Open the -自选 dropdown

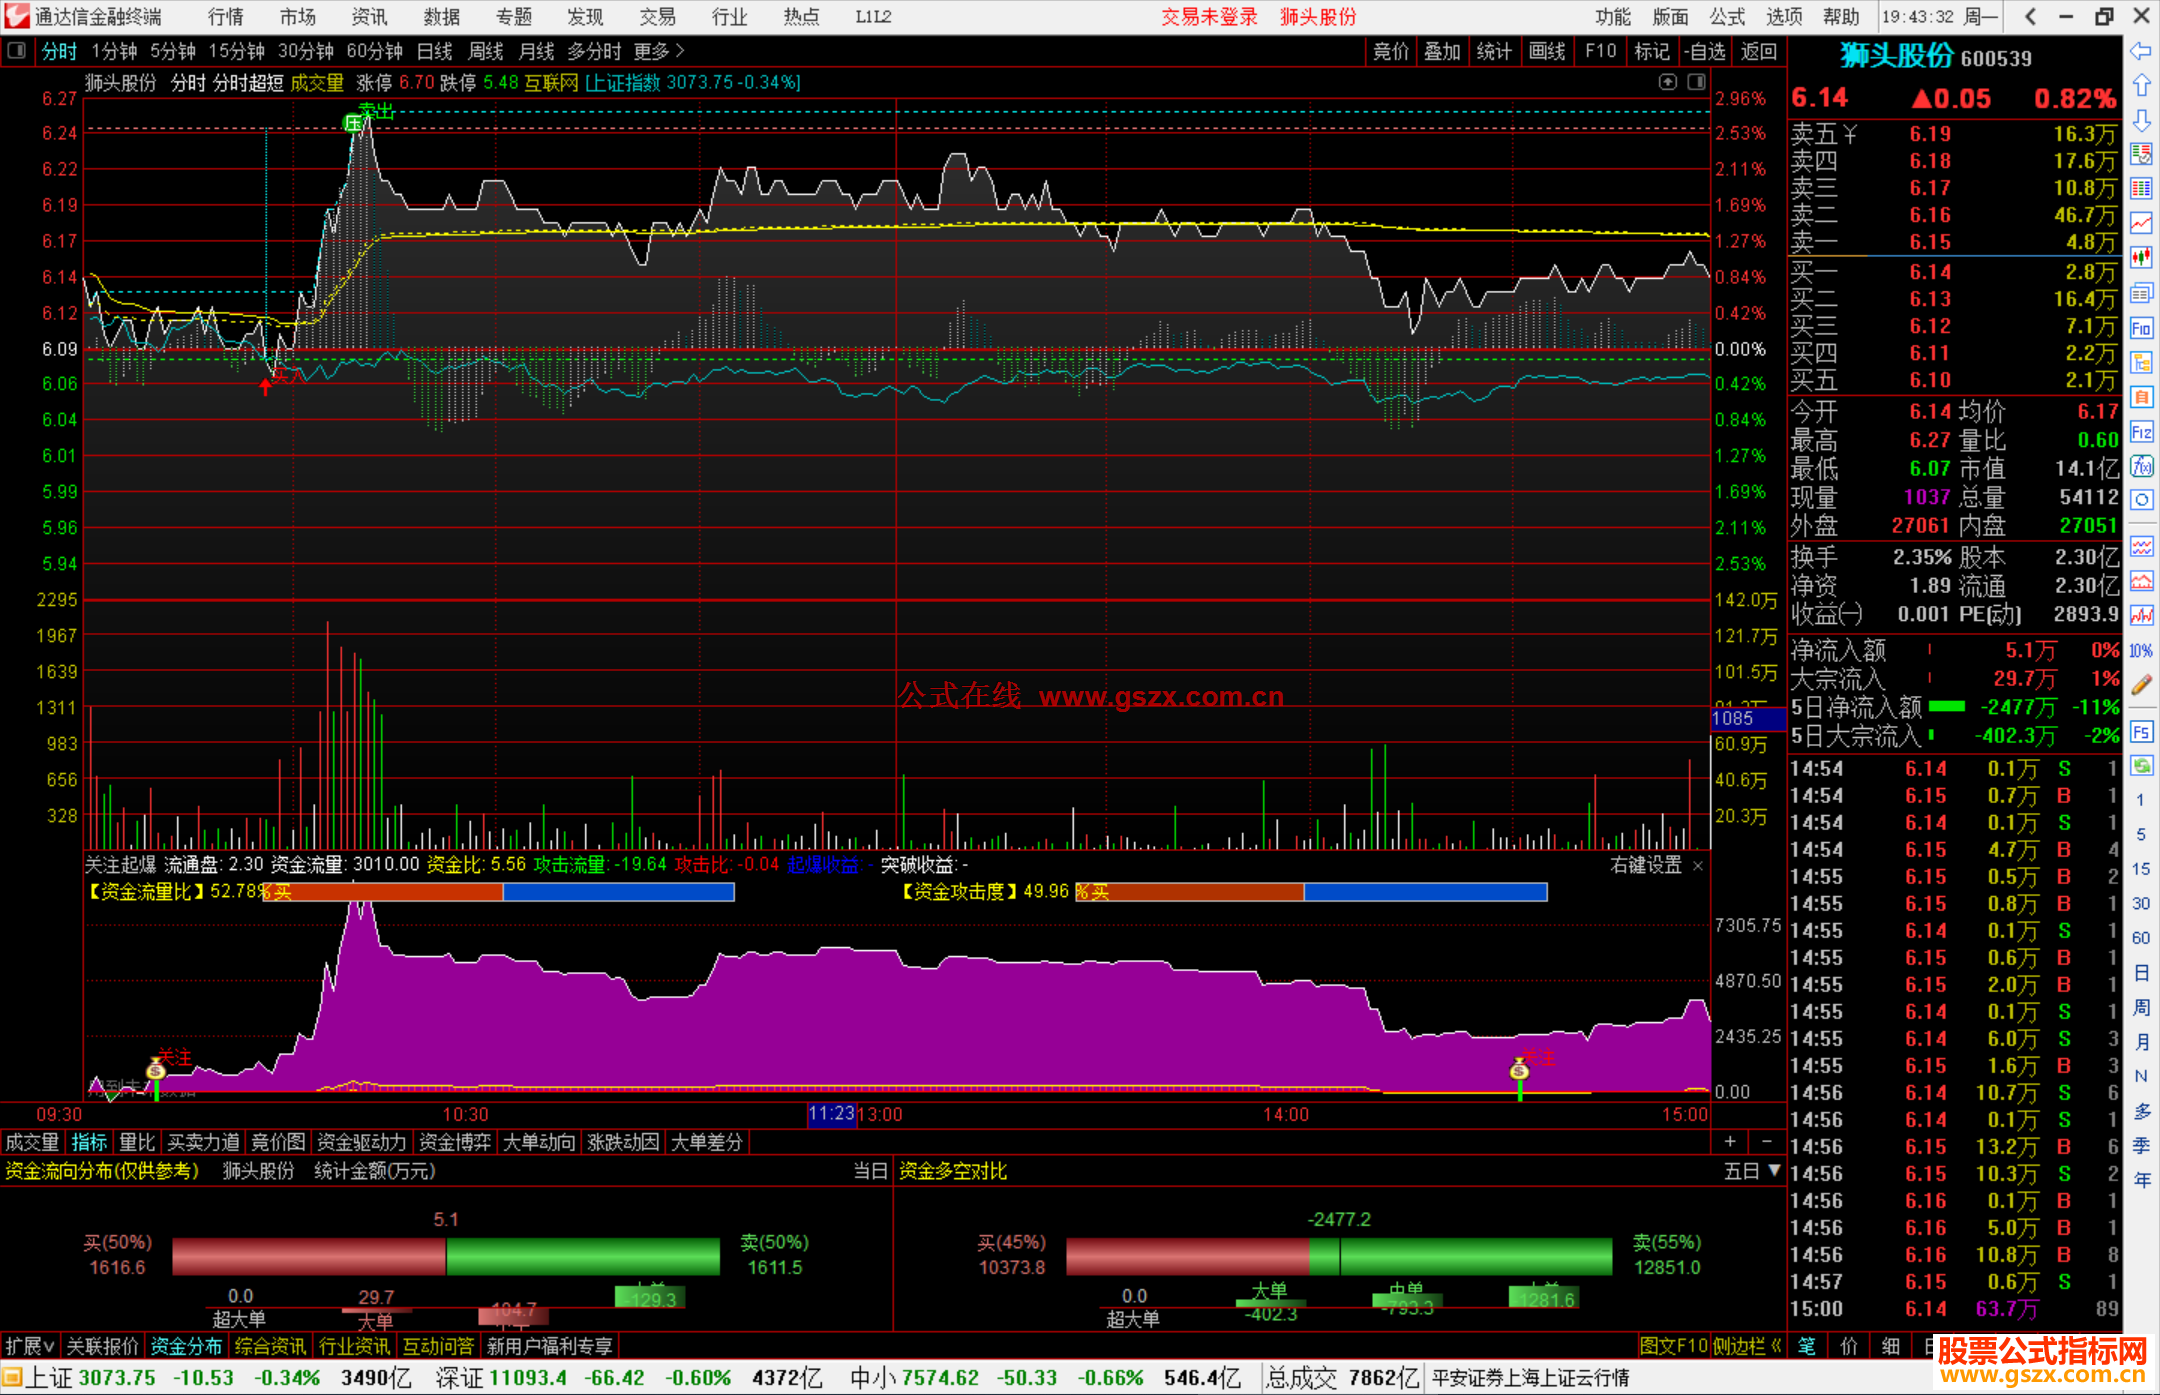(1704, 51)
